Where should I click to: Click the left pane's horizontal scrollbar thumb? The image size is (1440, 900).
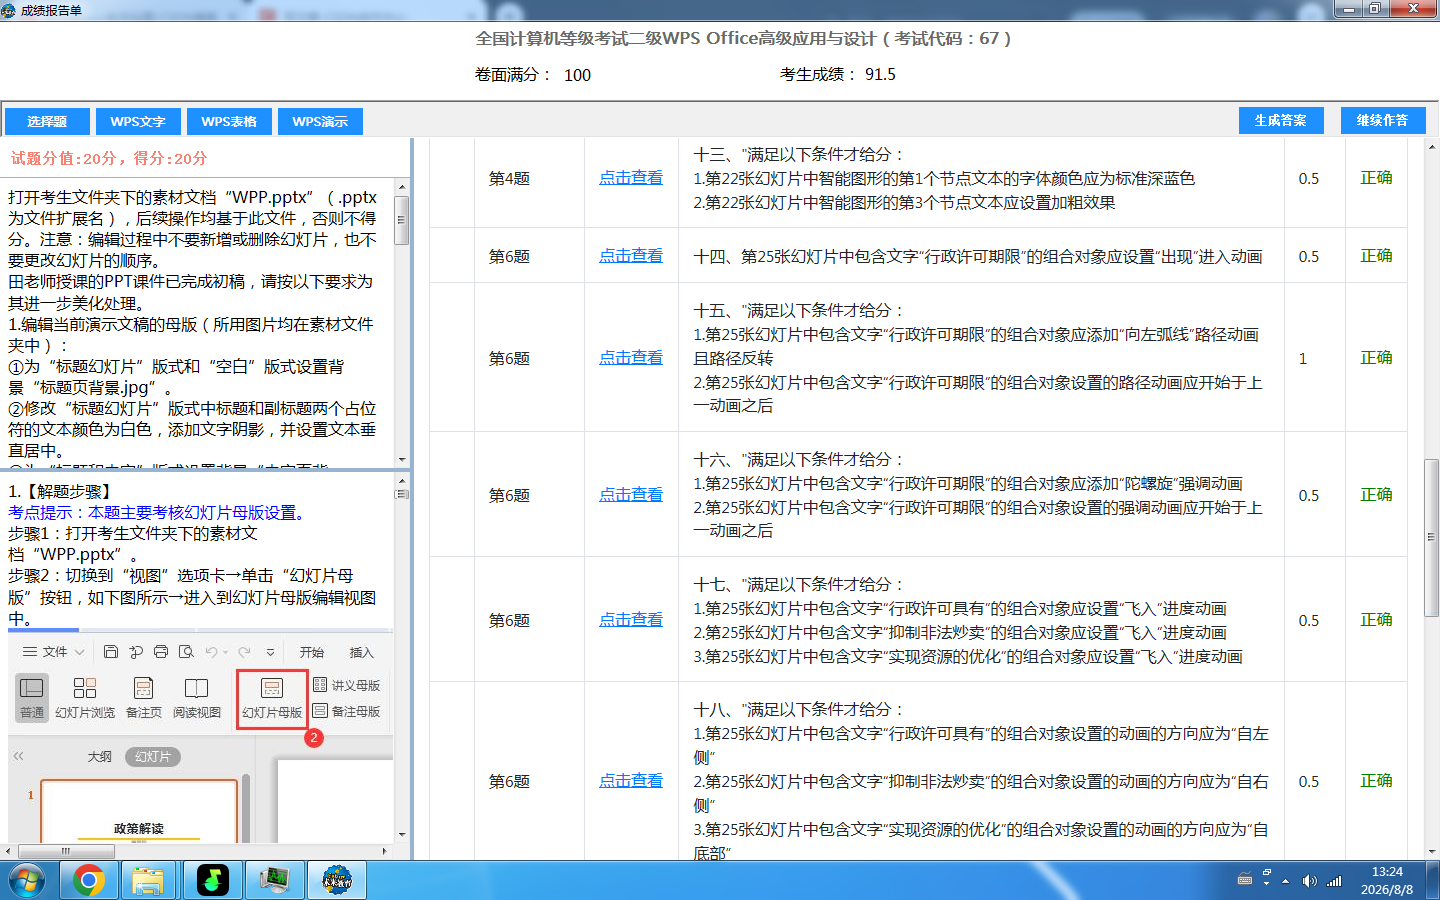[x=66, y=851]
